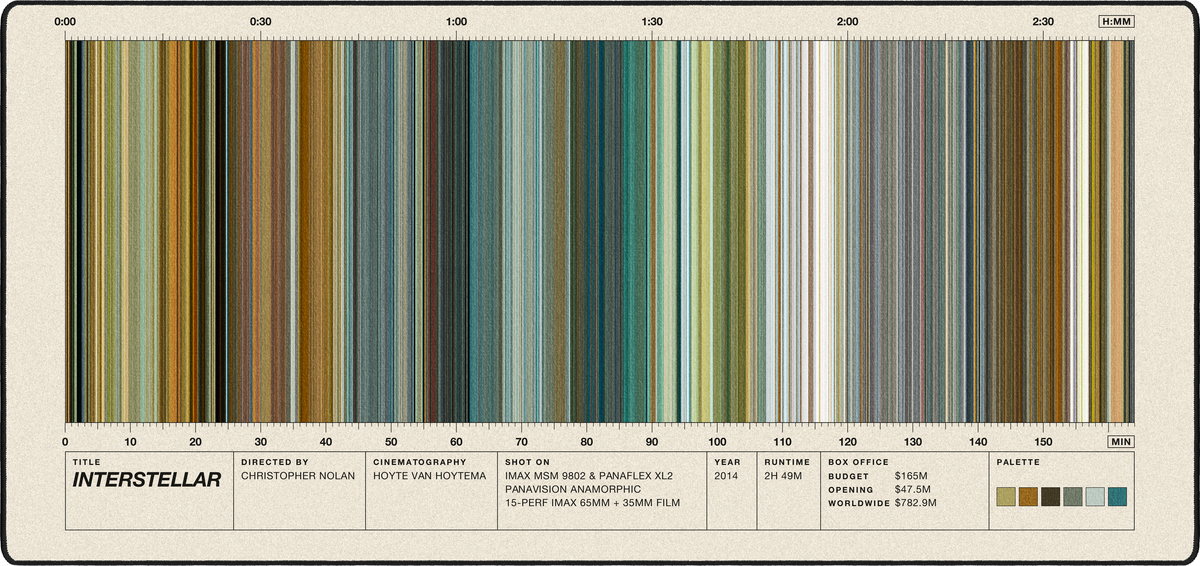Select the 2H 49M runtime value
Screen dimensions: 1200x566
783,476
